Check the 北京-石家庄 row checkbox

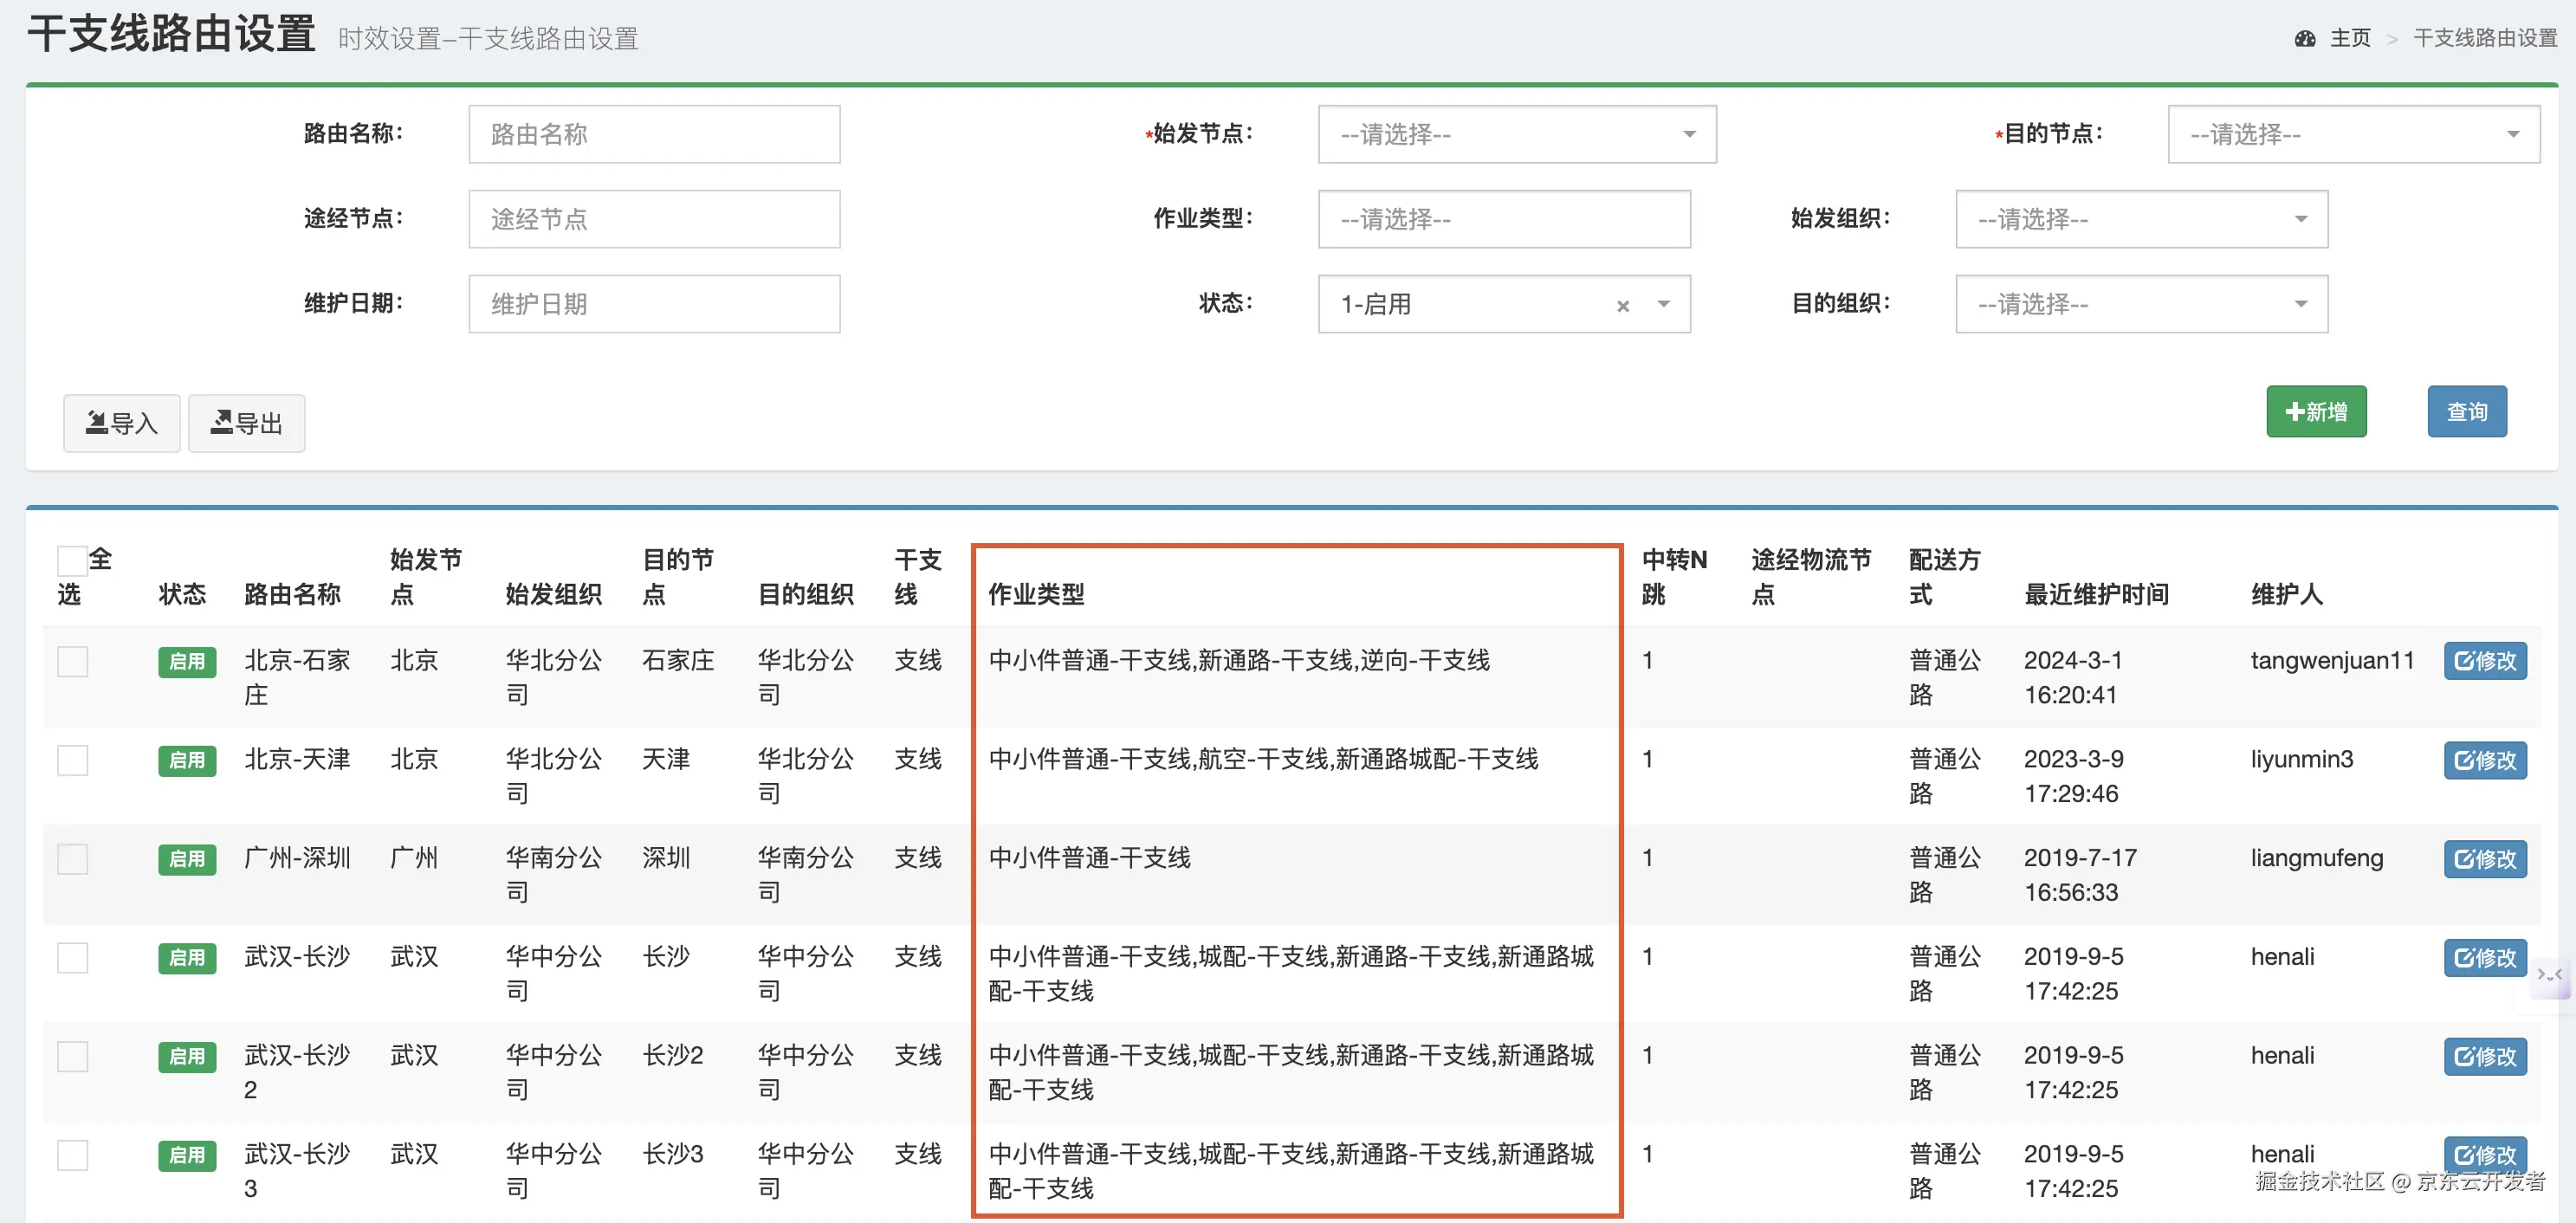pos(72,661)
